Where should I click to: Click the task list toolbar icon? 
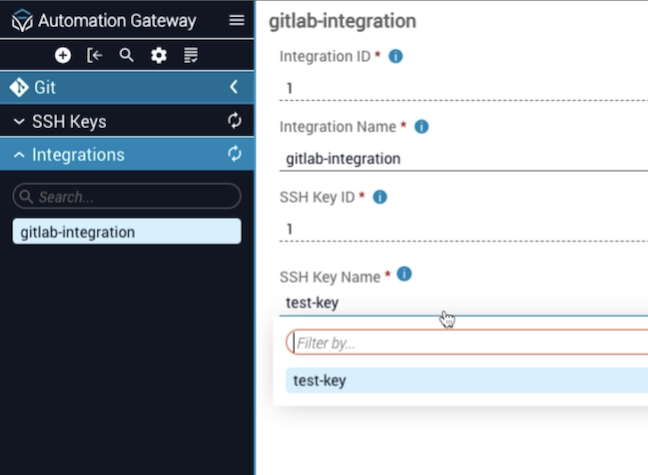click(x=190, y=55)
